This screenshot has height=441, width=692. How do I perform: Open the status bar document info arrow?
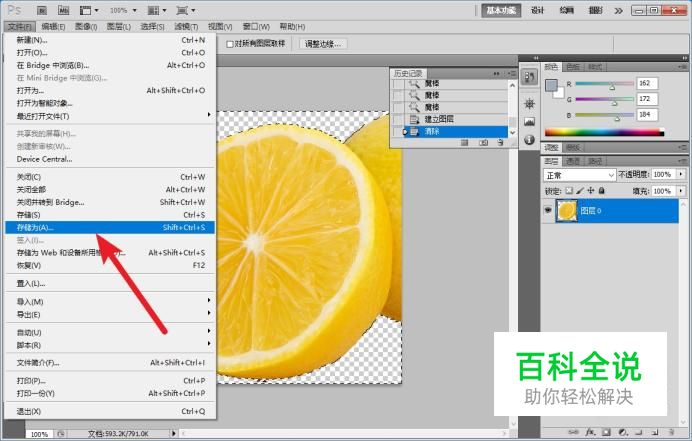tap(173, 434)
